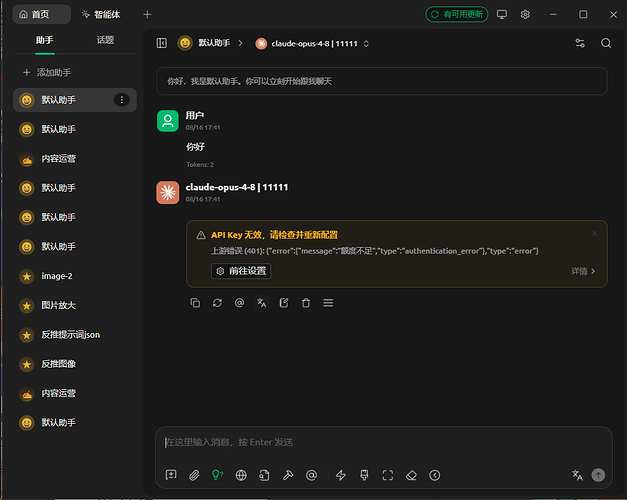Image resolution: width=627 pixels, height=500 pixels.
Task: Click the 默认助手 name in chat header
Action: 214,43
